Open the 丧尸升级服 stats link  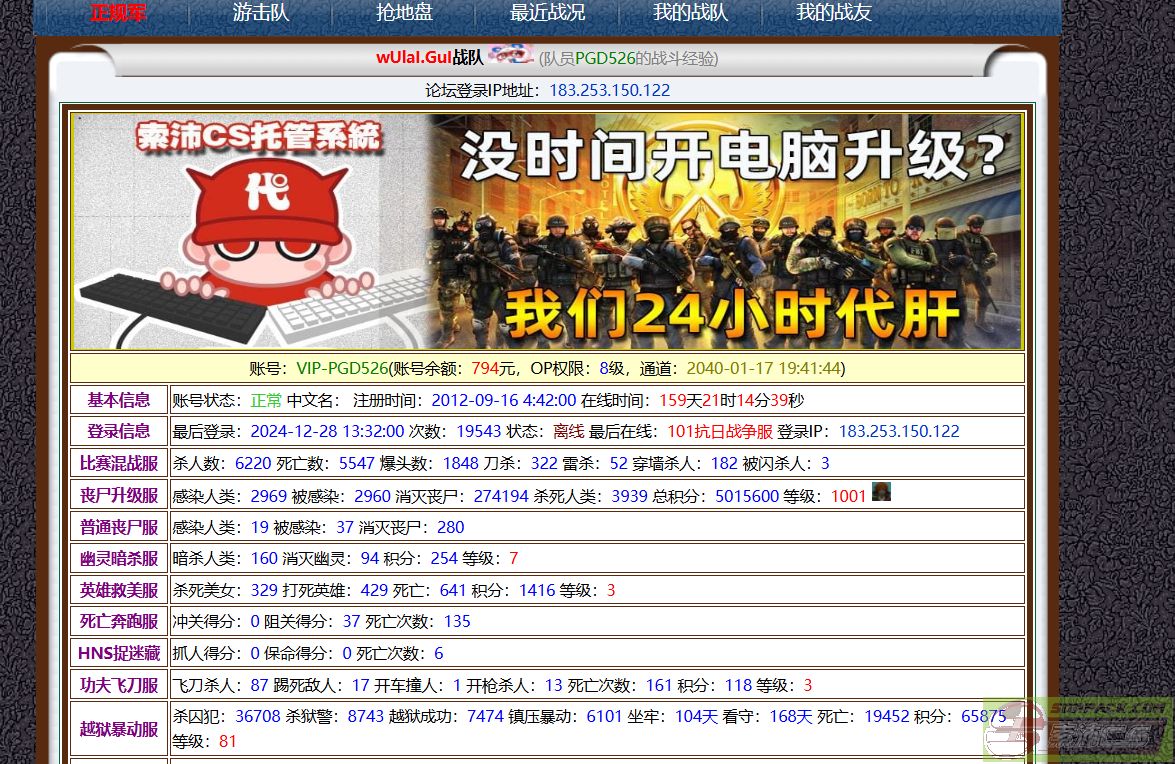tap(119, 495)
